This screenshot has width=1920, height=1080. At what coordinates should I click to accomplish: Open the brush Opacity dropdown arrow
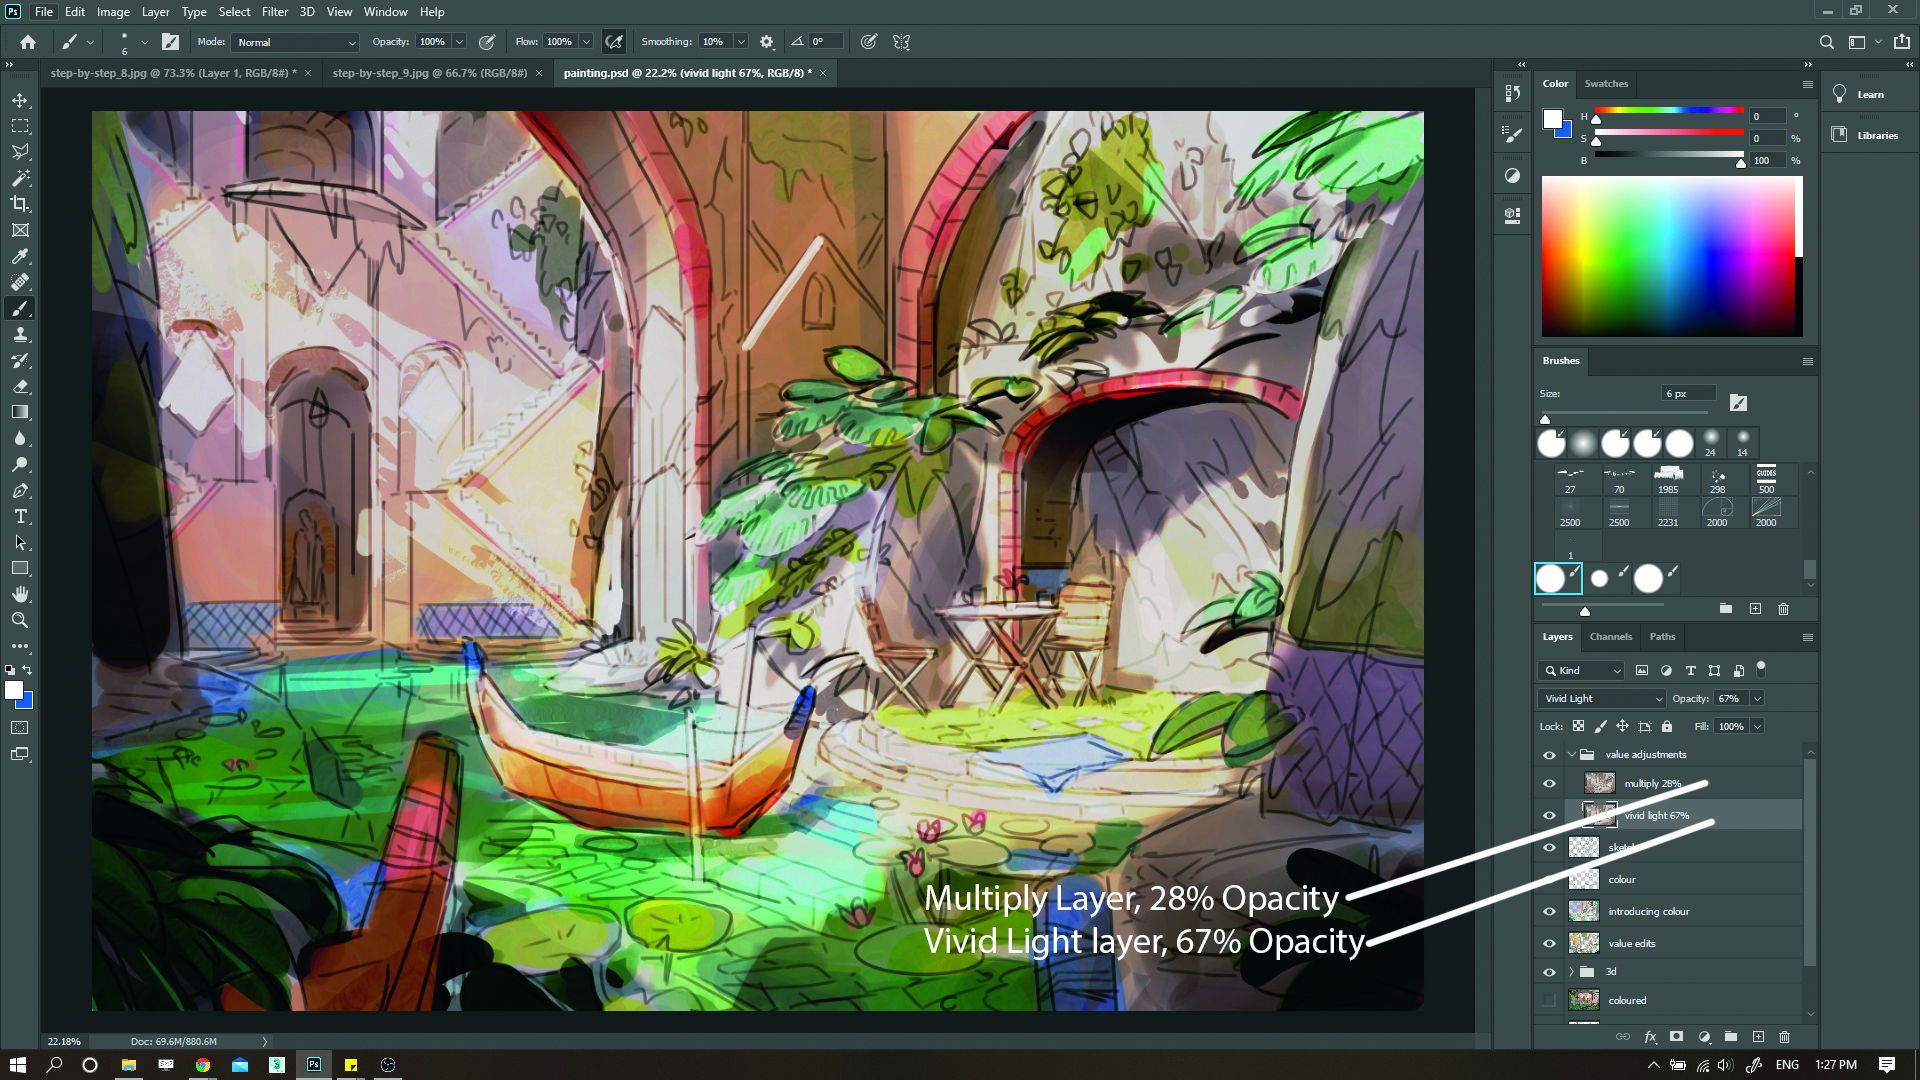pyautogui.click(x=459, y=42)
